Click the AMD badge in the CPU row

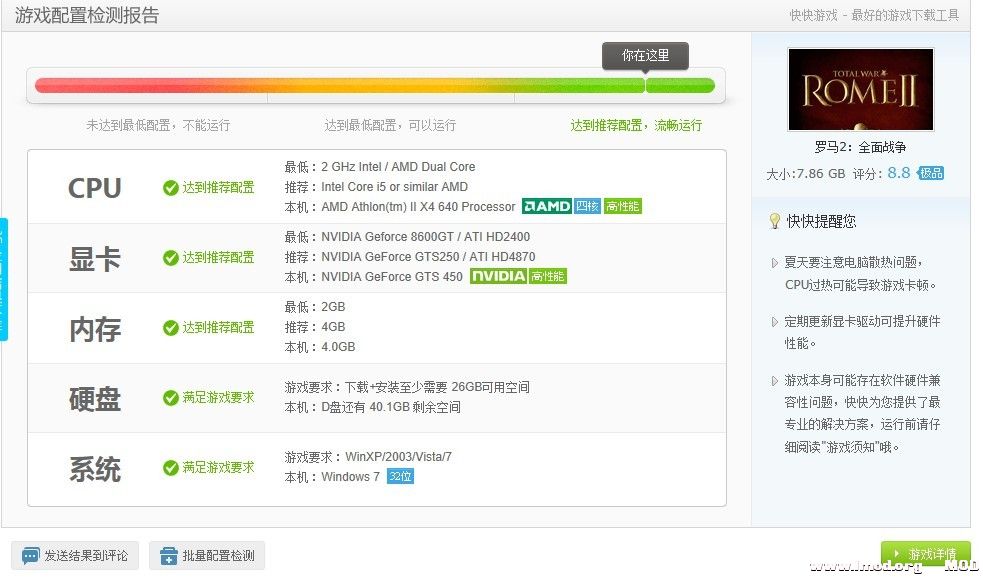(546, 207)
